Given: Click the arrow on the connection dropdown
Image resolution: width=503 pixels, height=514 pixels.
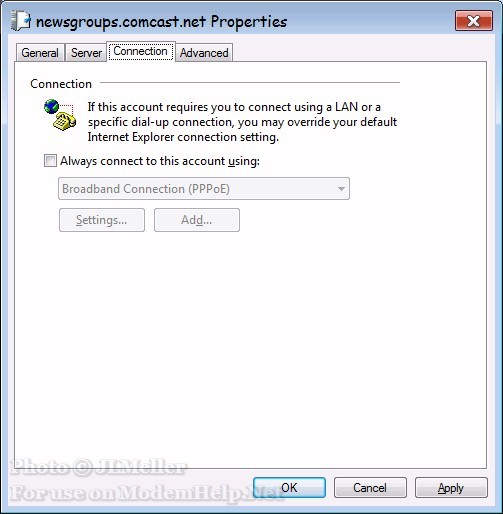Looking at the screenshot, I should 341,189.
